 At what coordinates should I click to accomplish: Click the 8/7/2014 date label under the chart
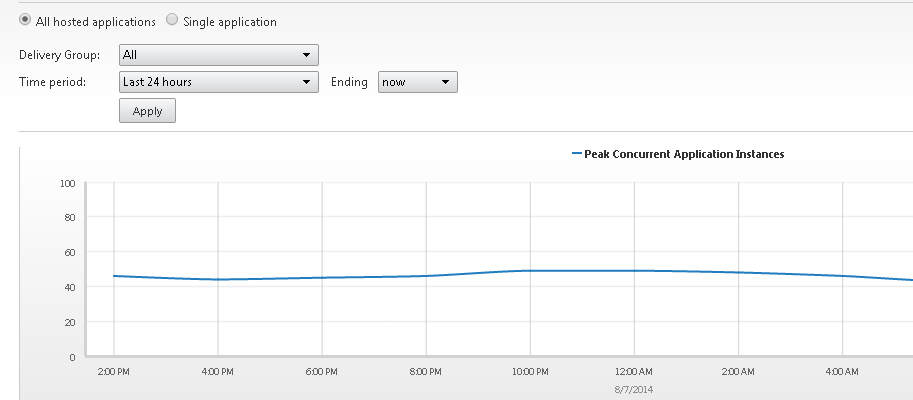[634, 388]
